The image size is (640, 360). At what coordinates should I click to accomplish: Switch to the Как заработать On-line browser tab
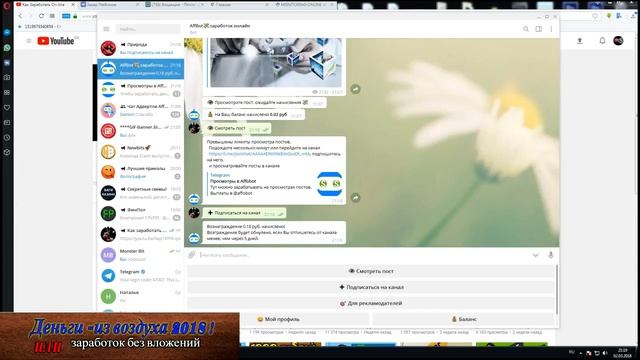(x=45, y=4)
